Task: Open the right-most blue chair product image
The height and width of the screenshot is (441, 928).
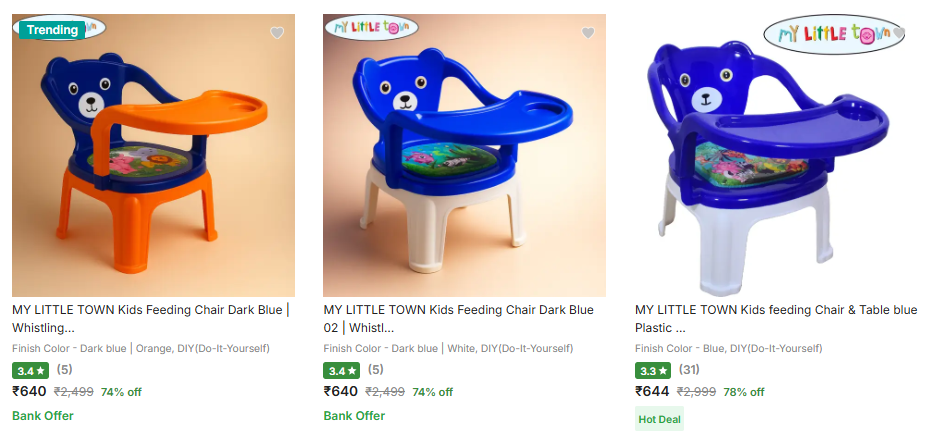Action: (x=775, y=170)
